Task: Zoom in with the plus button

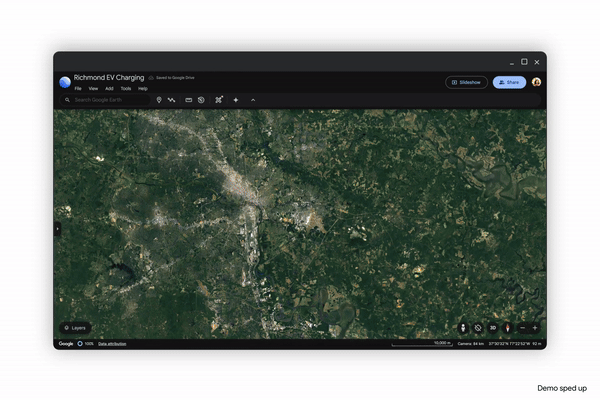Action: (535, 328)
